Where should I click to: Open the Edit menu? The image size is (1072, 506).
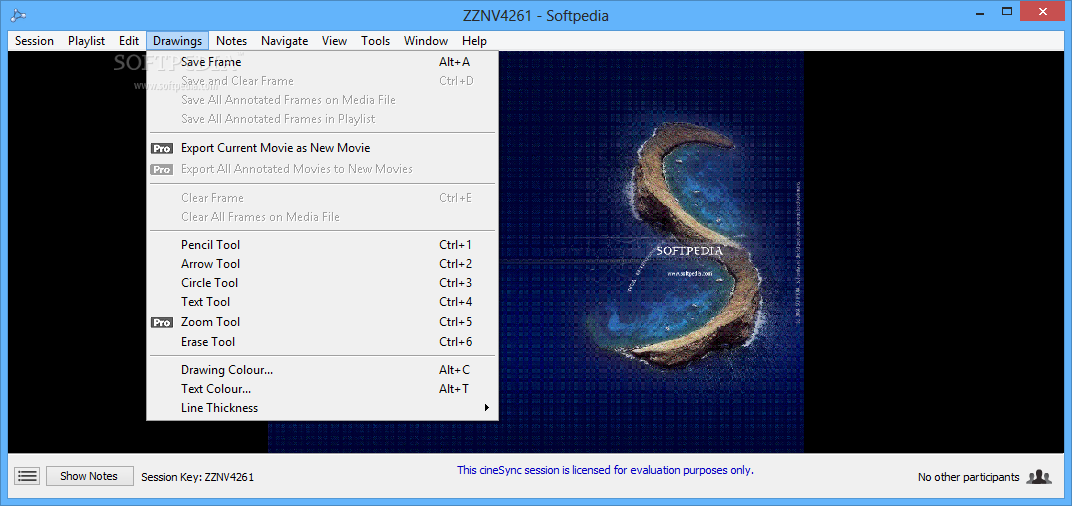click(129, 41)
